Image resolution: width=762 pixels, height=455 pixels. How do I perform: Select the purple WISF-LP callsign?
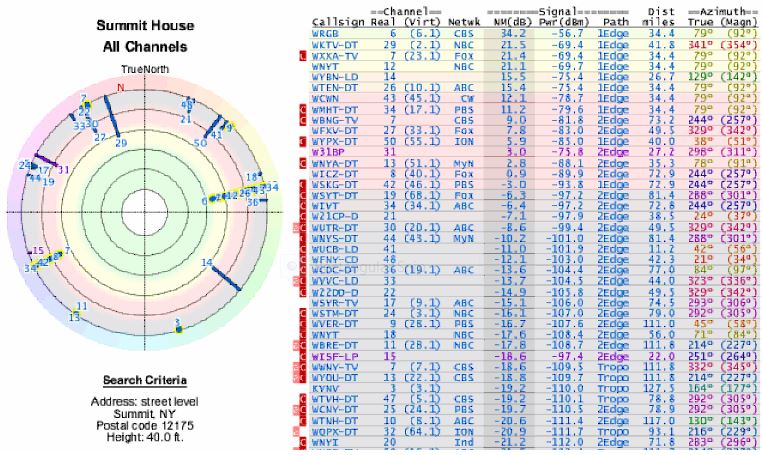coord(332,356)
